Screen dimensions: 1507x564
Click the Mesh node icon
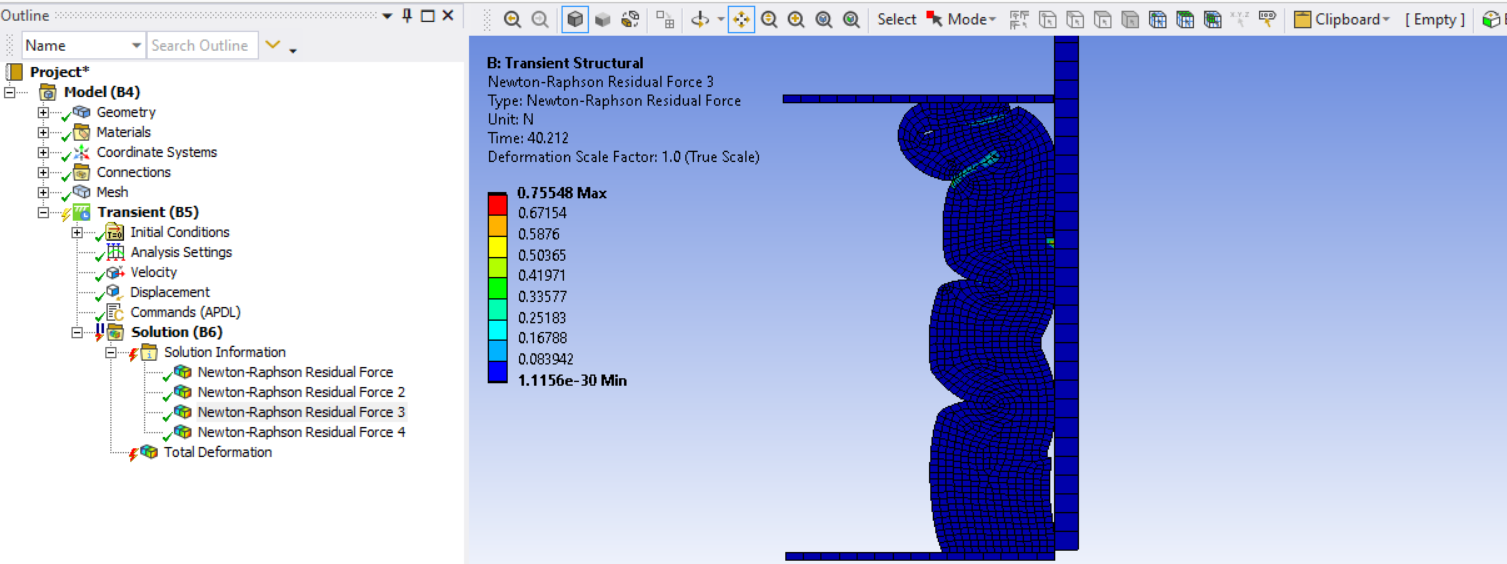tap(81, 192)
